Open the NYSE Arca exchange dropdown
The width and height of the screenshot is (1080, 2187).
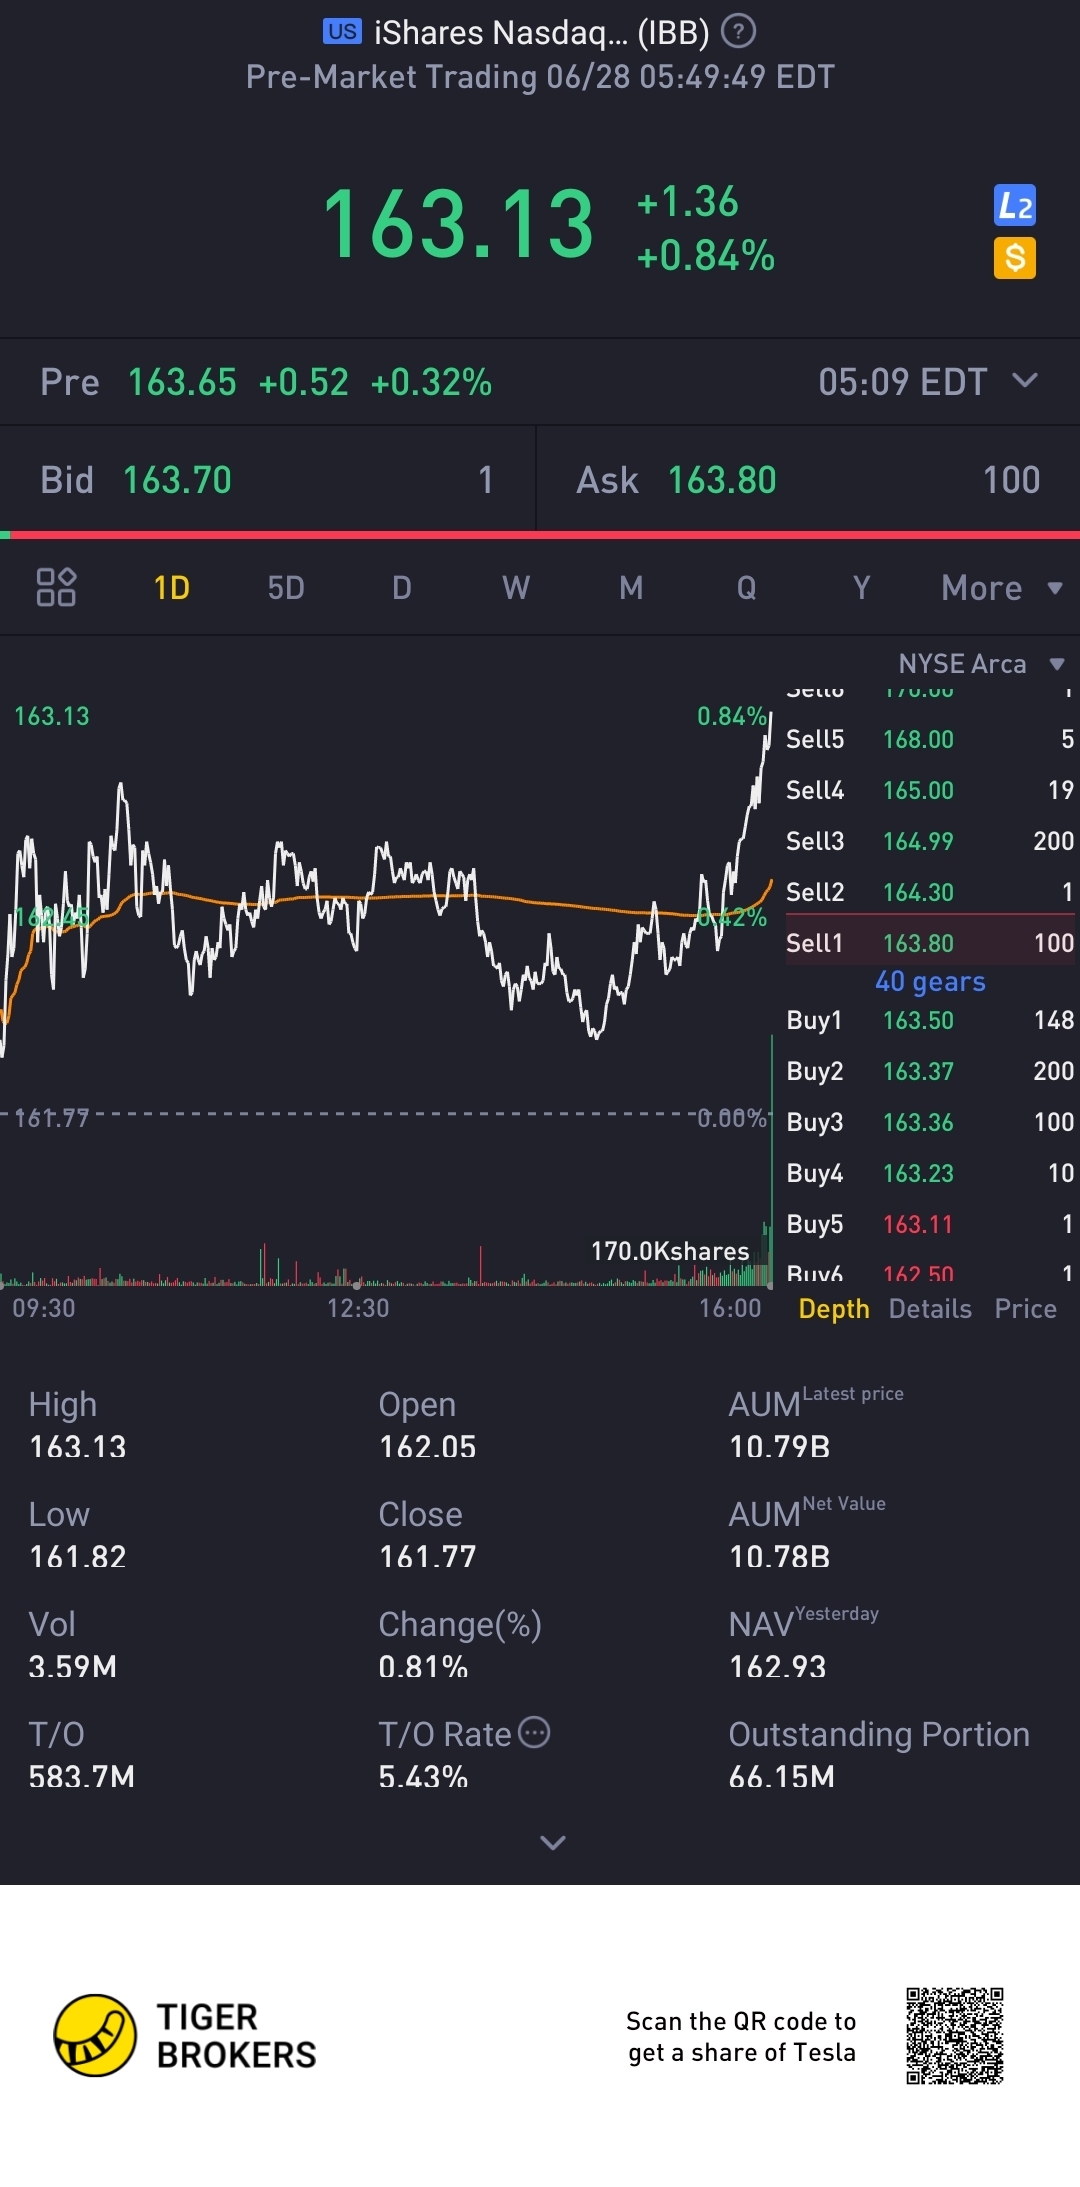pos(982,664)
